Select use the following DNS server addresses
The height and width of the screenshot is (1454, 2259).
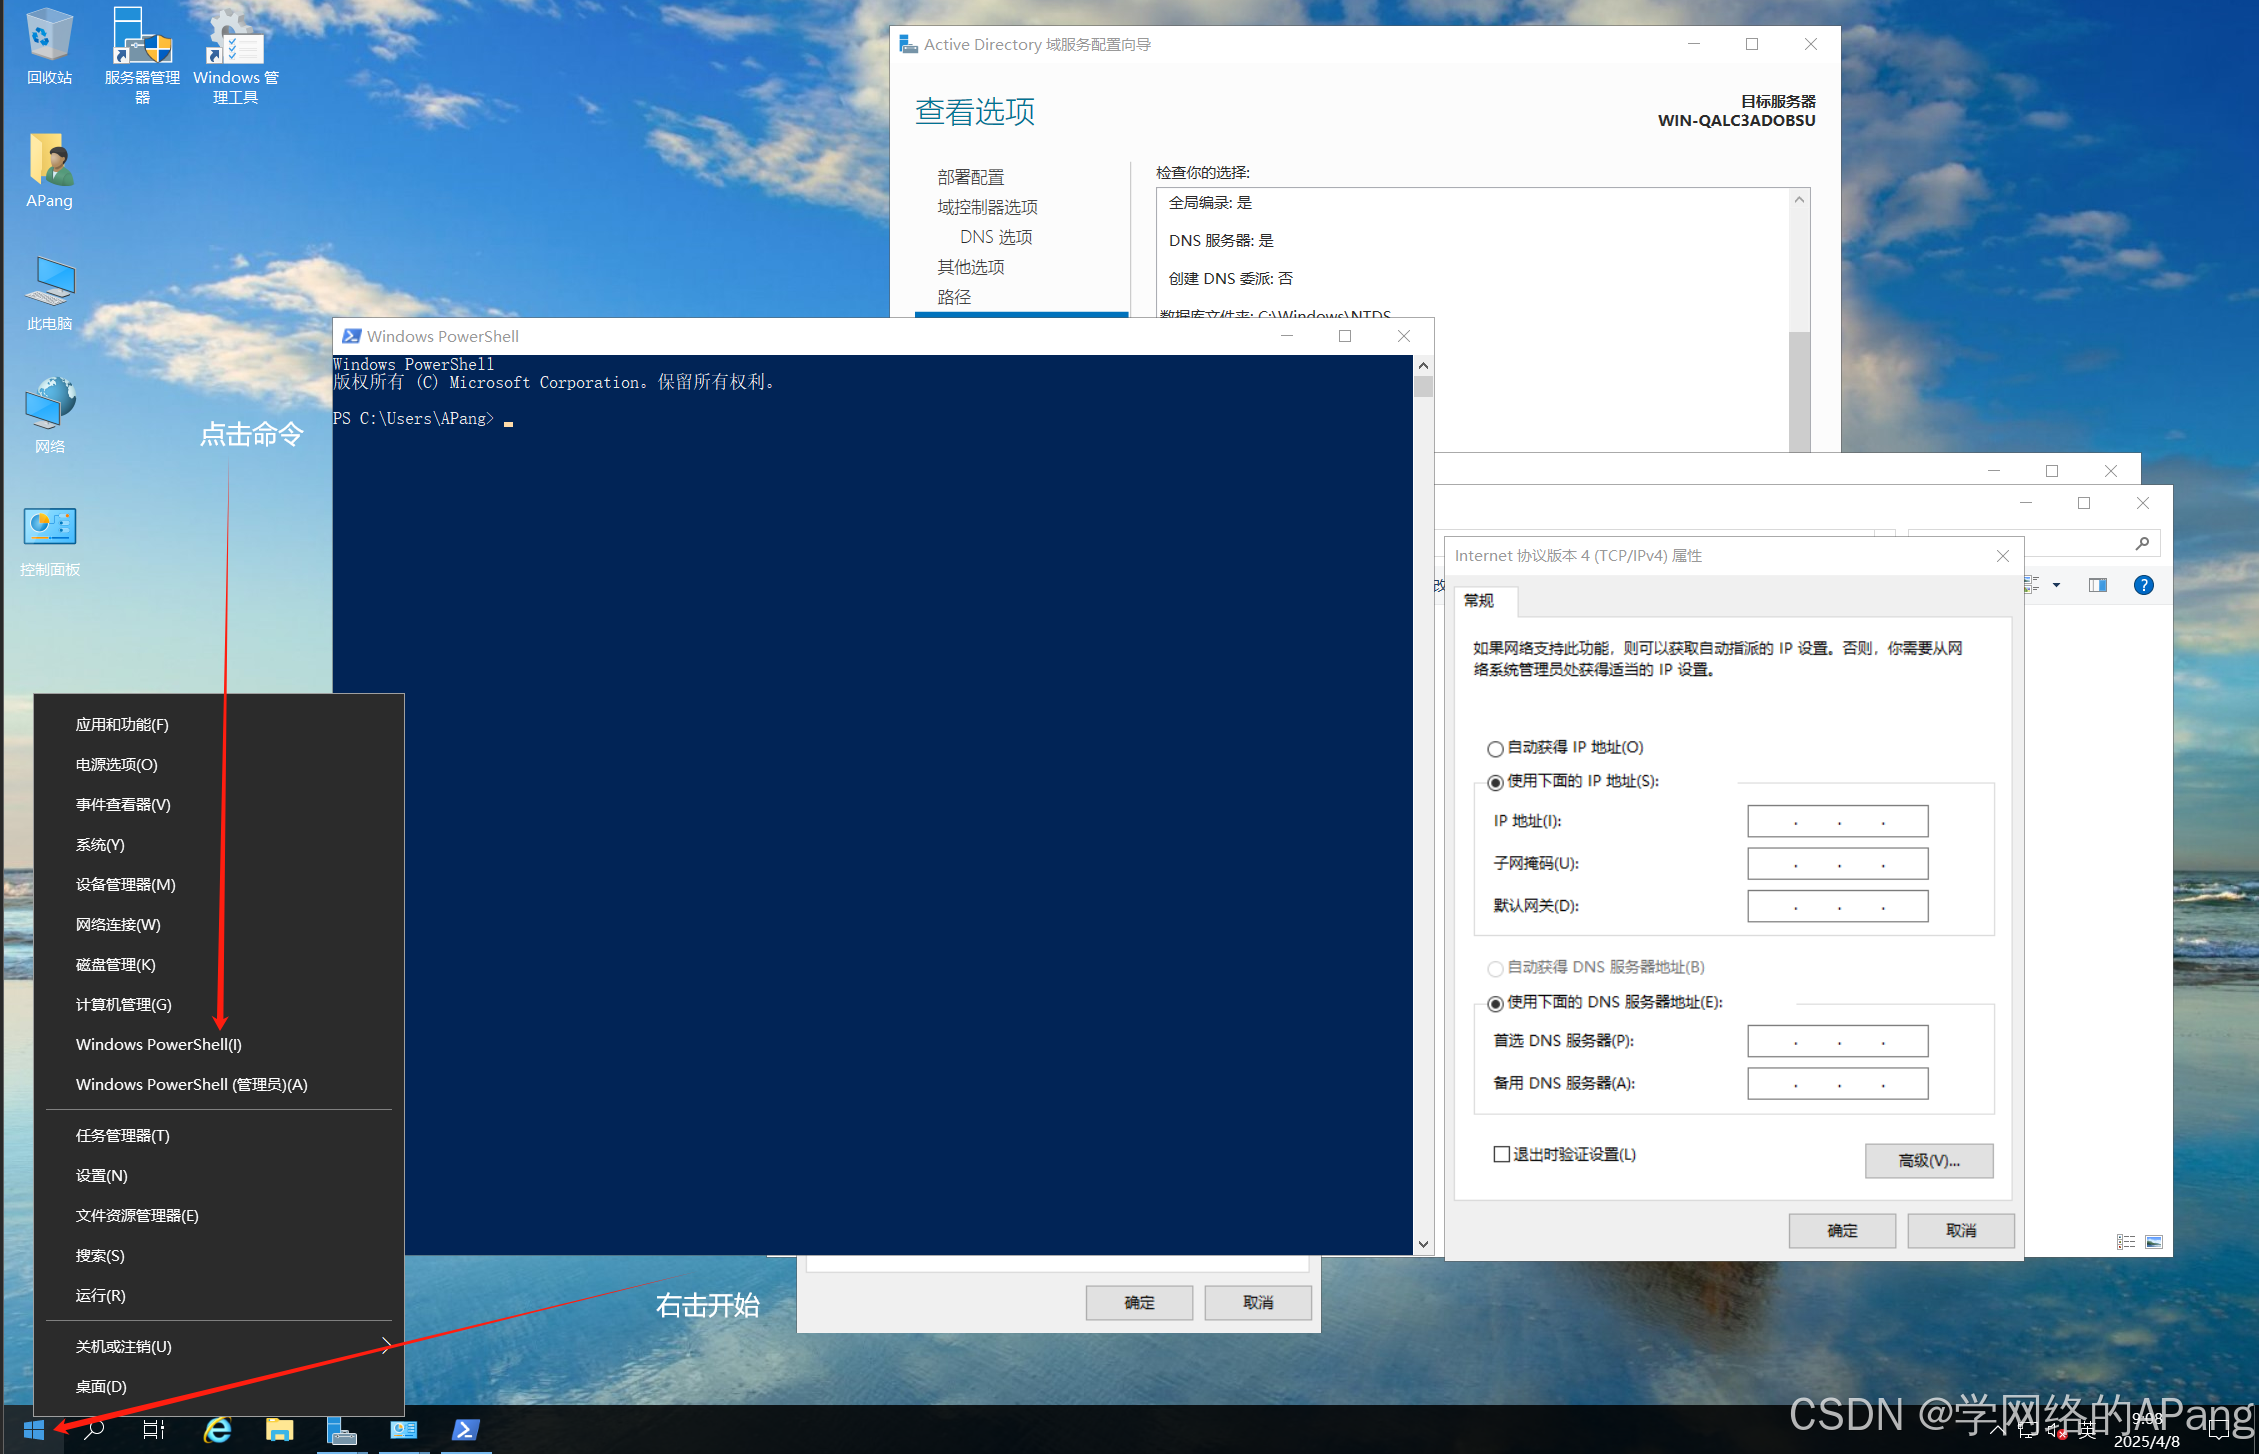click(x=1496, y=1003)
